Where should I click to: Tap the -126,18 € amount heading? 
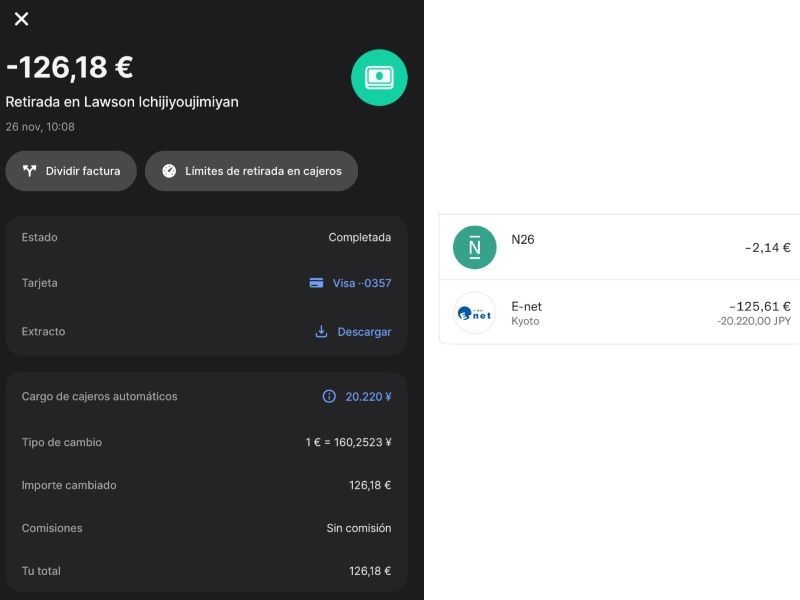pos(70,67)
